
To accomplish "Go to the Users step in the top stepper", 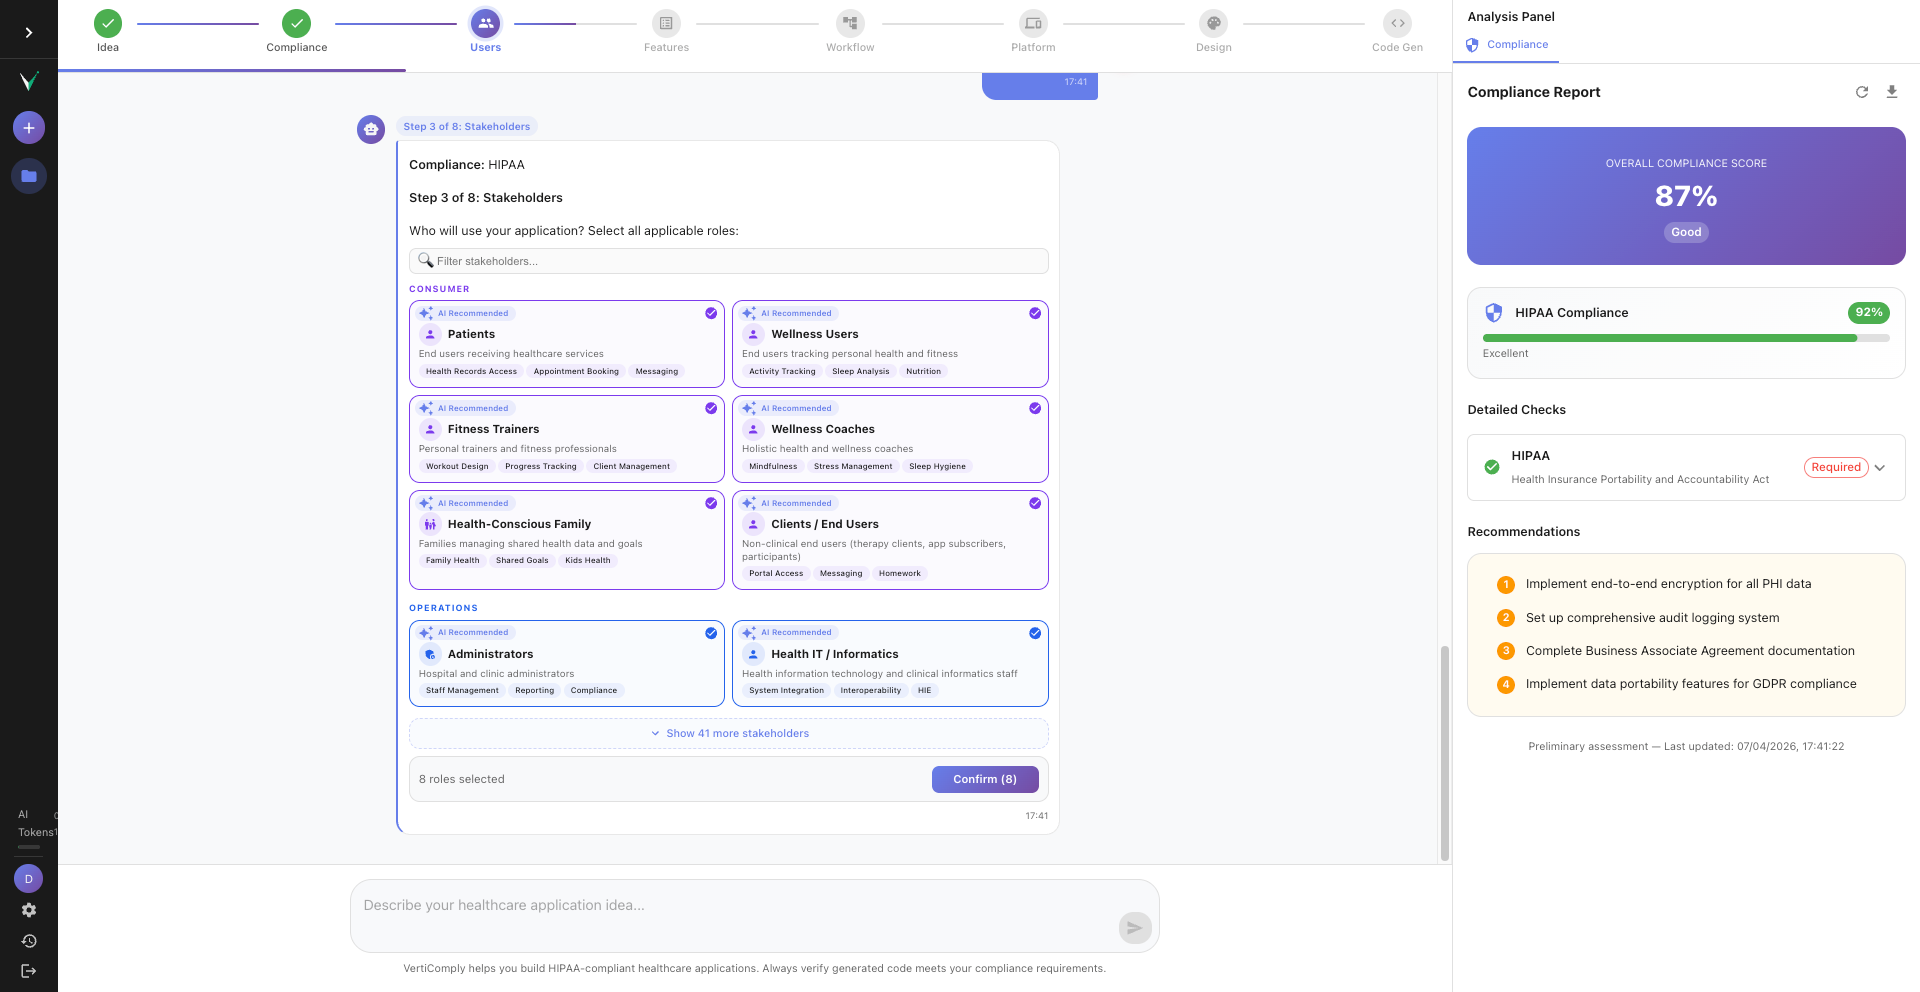I will tap(485, 23).
